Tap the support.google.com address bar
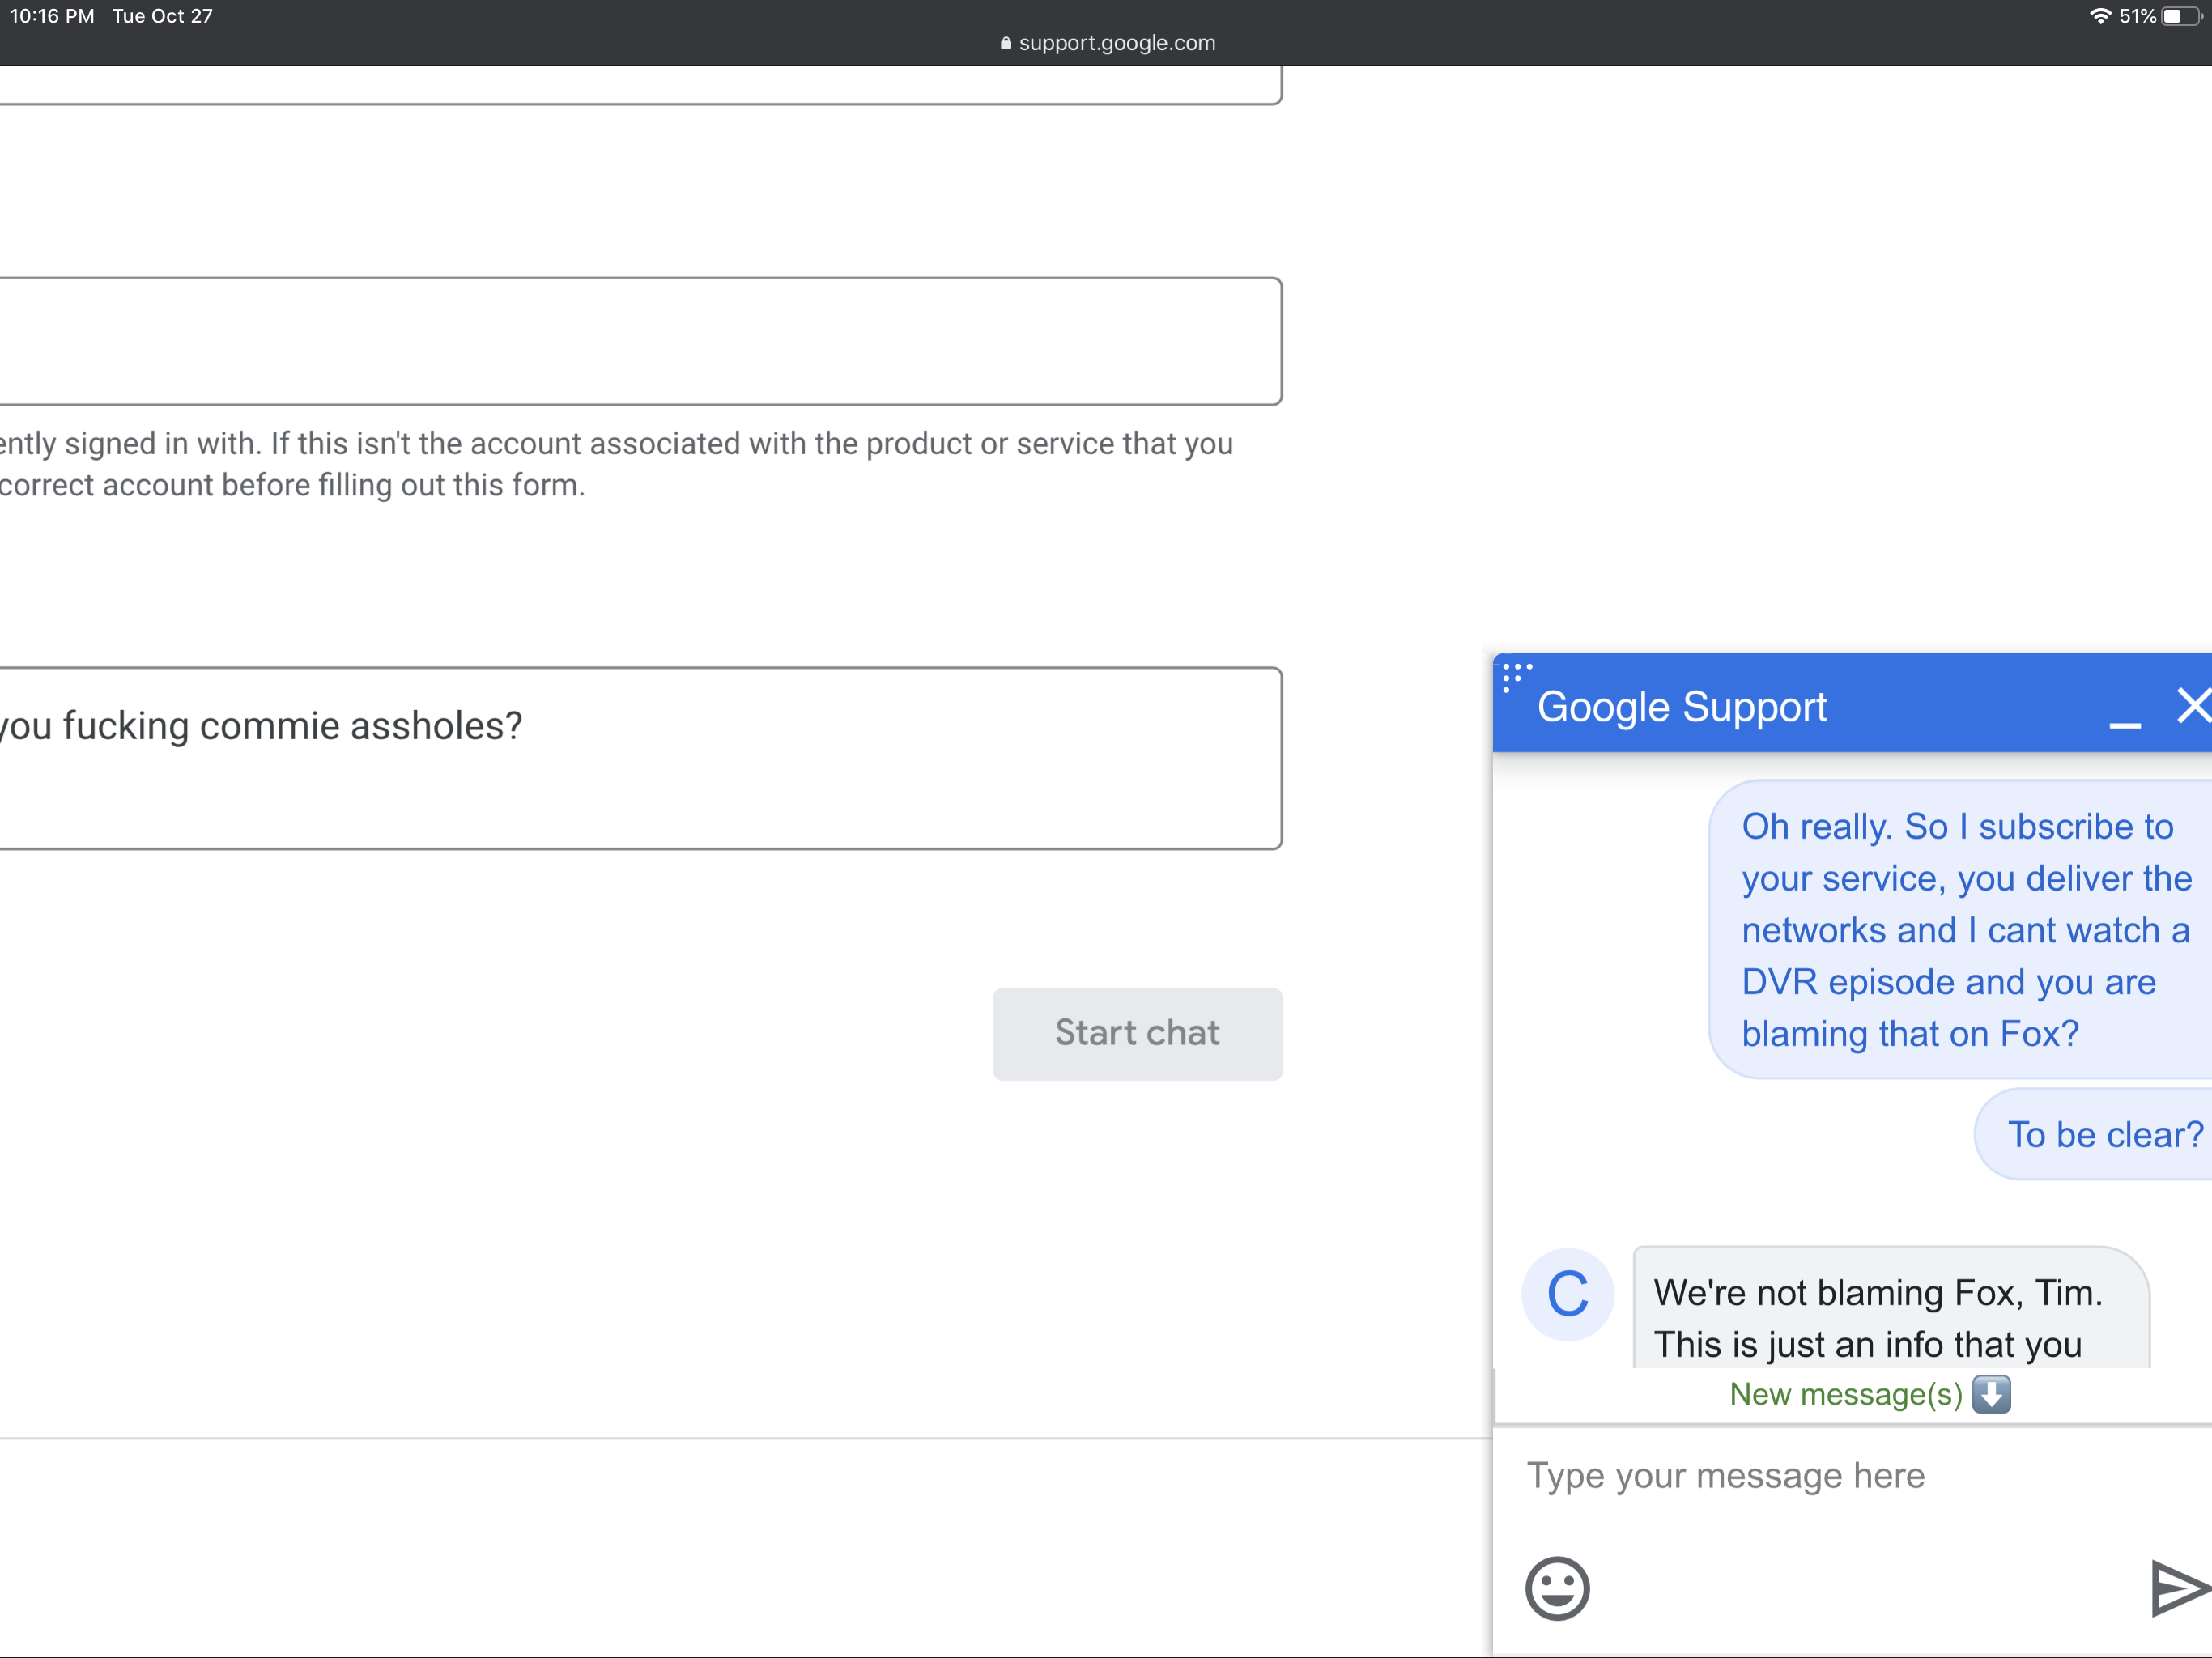 click(x=1107, y=43)
